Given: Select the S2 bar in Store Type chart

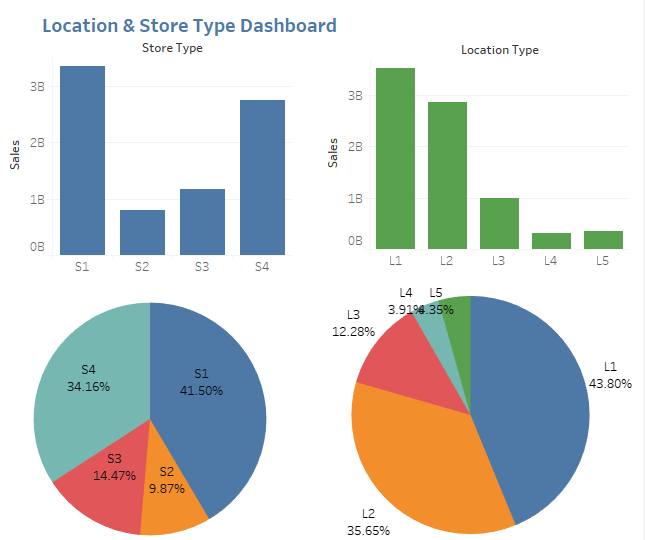Looking at the screenshot, I should pos(142,232).
